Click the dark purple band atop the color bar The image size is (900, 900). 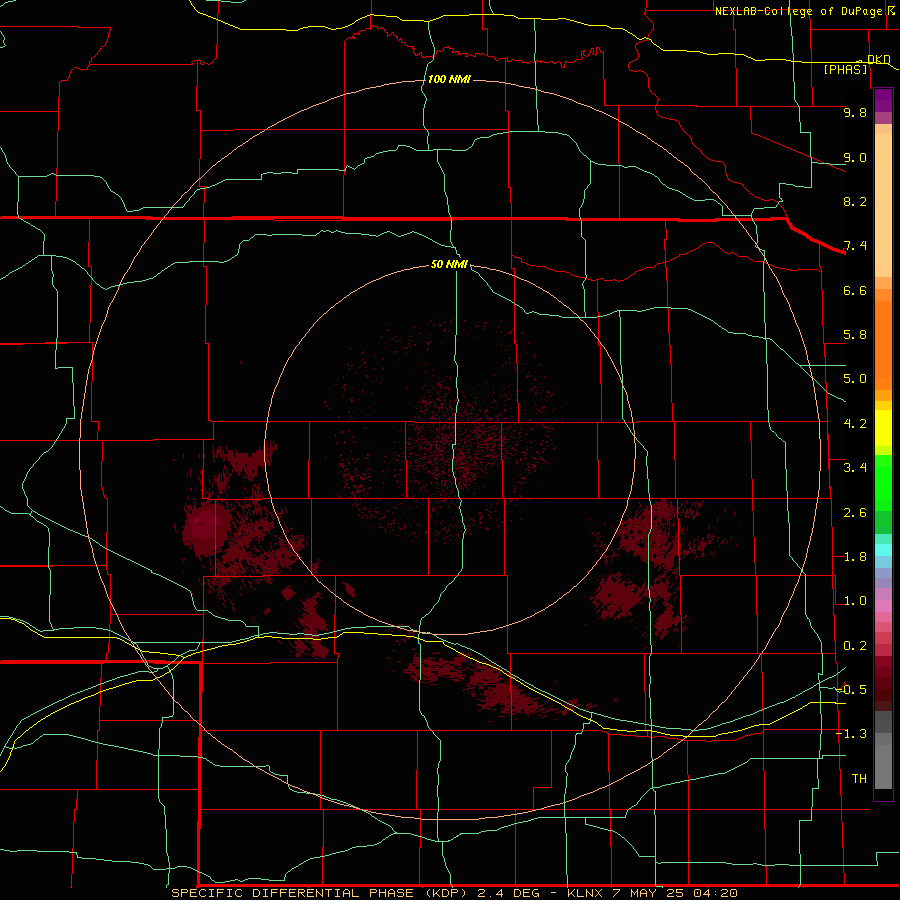(x=883, y=100)
